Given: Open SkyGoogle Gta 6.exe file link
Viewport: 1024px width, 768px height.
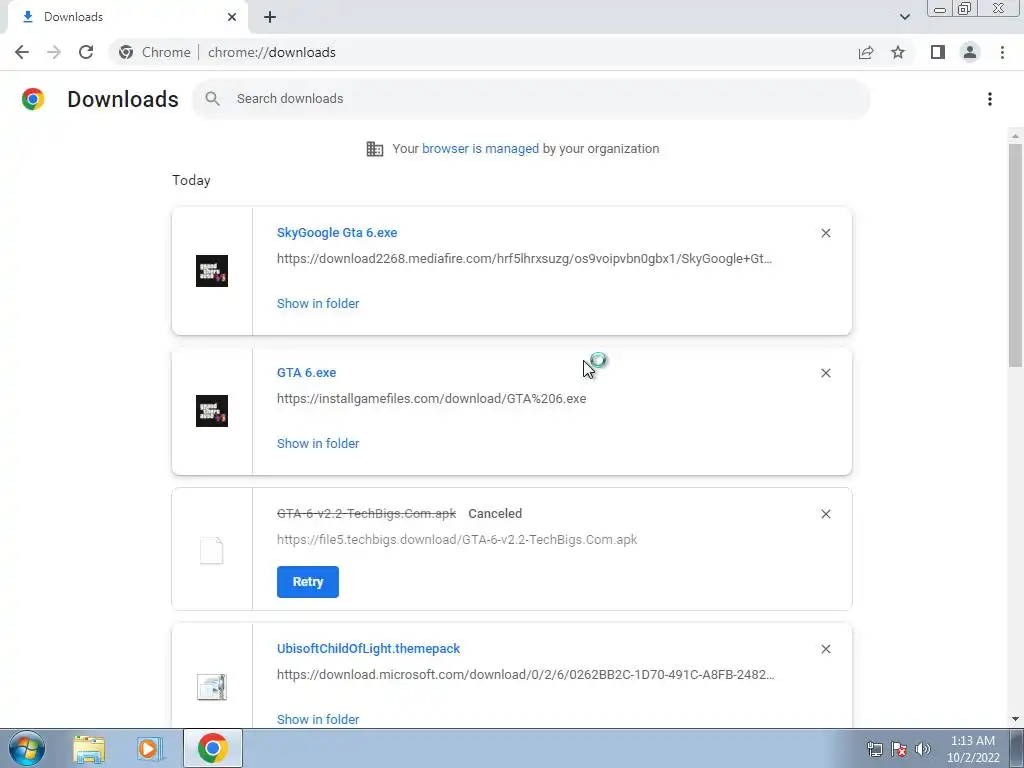Looking at the screenshot, I should 337,232.
